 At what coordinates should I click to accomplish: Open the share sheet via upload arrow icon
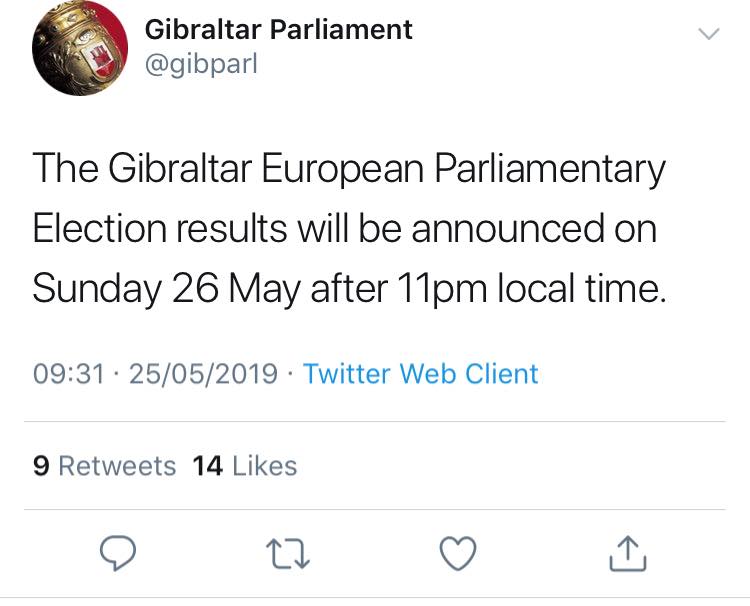628,554
